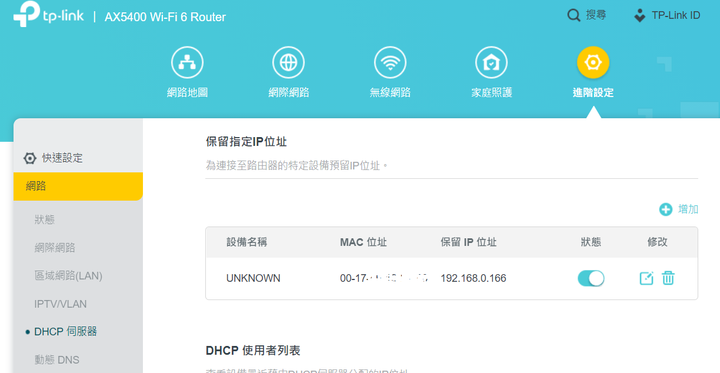Click the 增加 add link
Viewport: 720px width, 373px height.
688,209
